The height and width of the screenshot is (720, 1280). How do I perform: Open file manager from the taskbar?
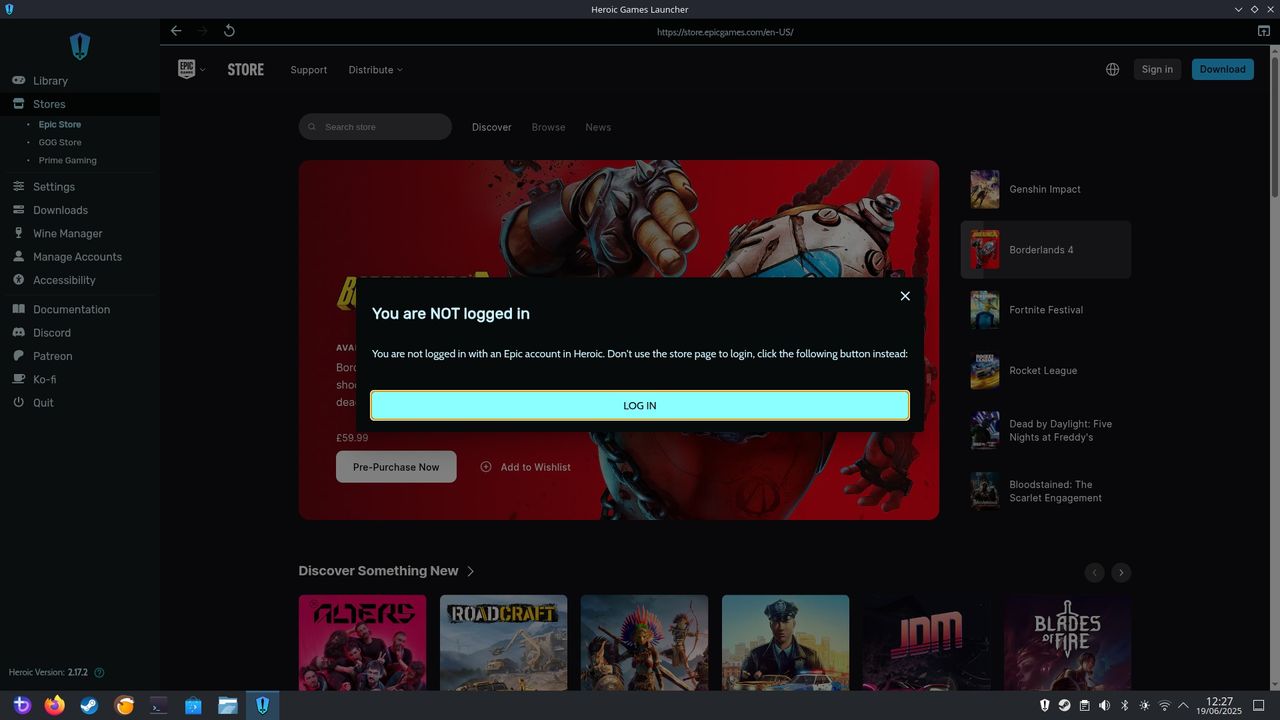click(228, 705)
